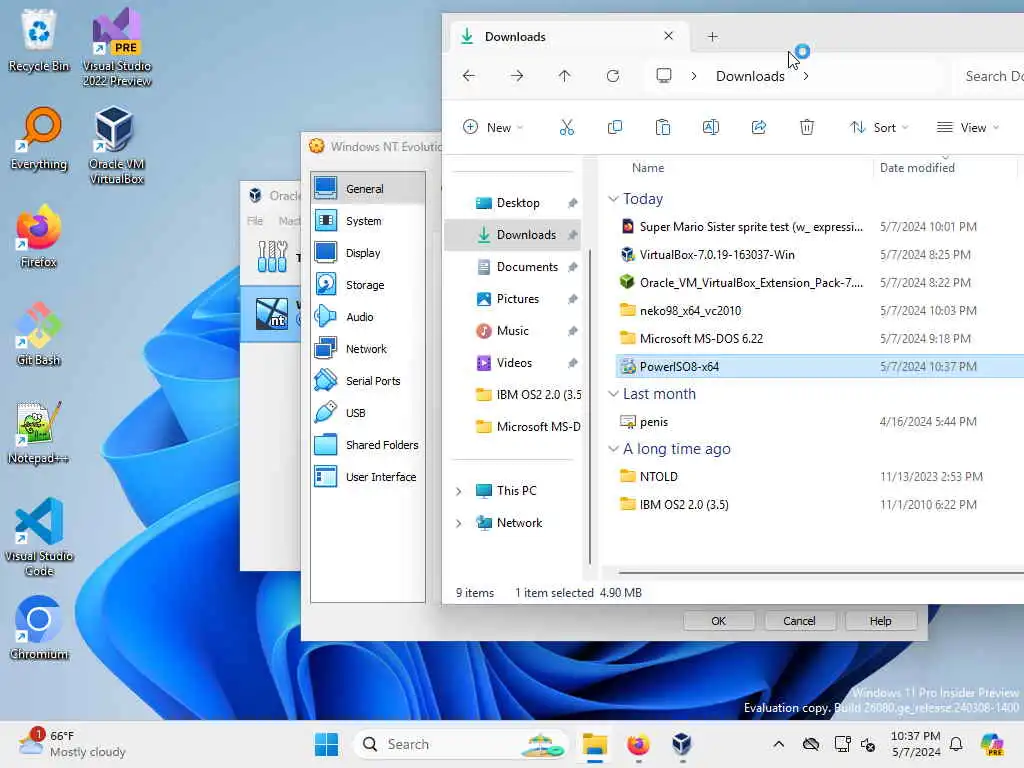Click the horizontal scrollbar in file list
Viewport: 1024px width, 768px height.
click(821, 573)
